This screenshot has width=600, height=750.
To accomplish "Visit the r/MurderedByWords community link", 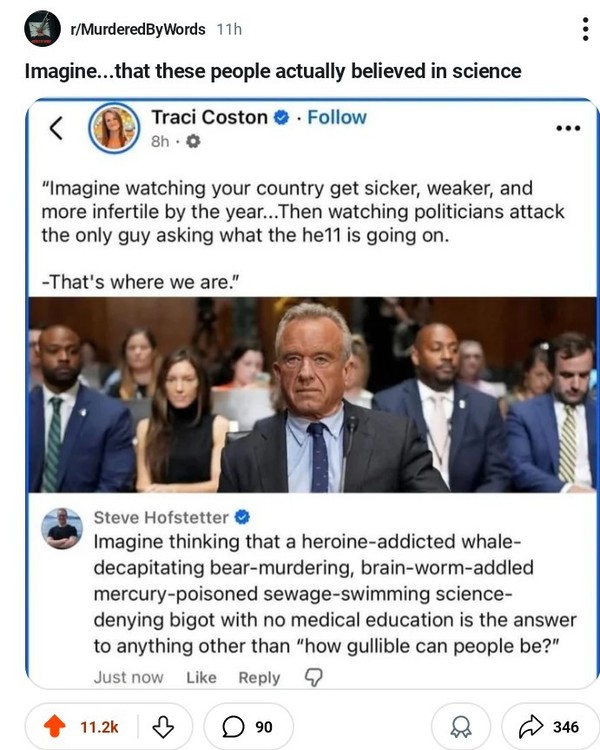I will coord(138,30).
